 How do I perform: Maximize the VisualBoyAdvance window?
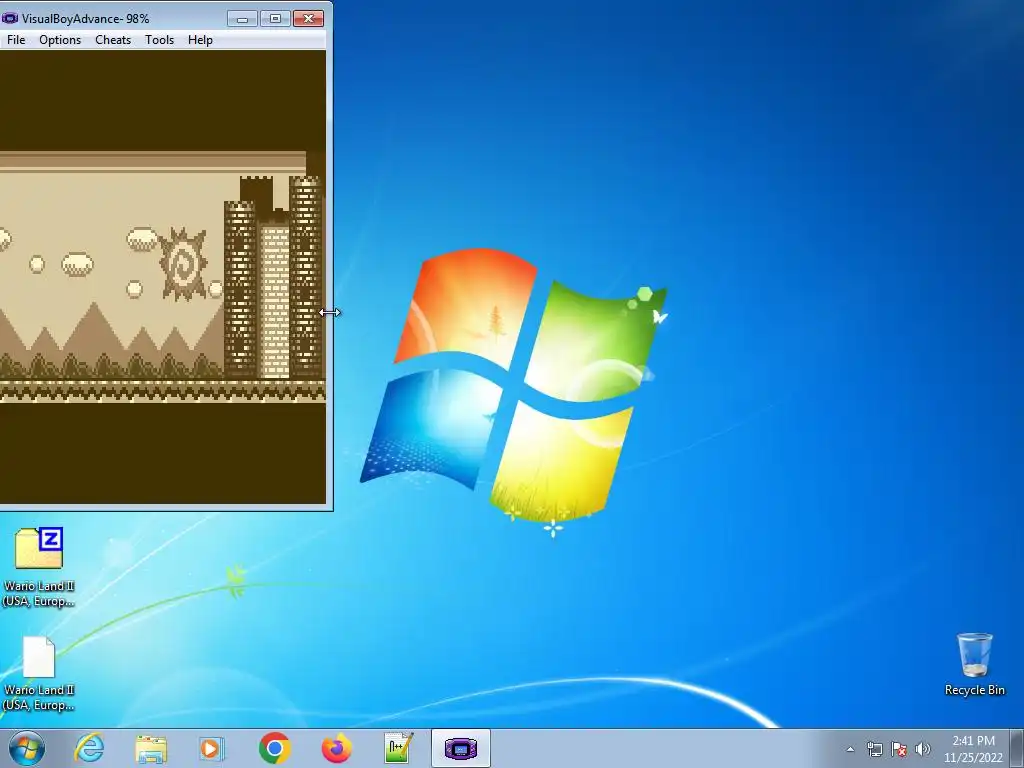point(275,18)
